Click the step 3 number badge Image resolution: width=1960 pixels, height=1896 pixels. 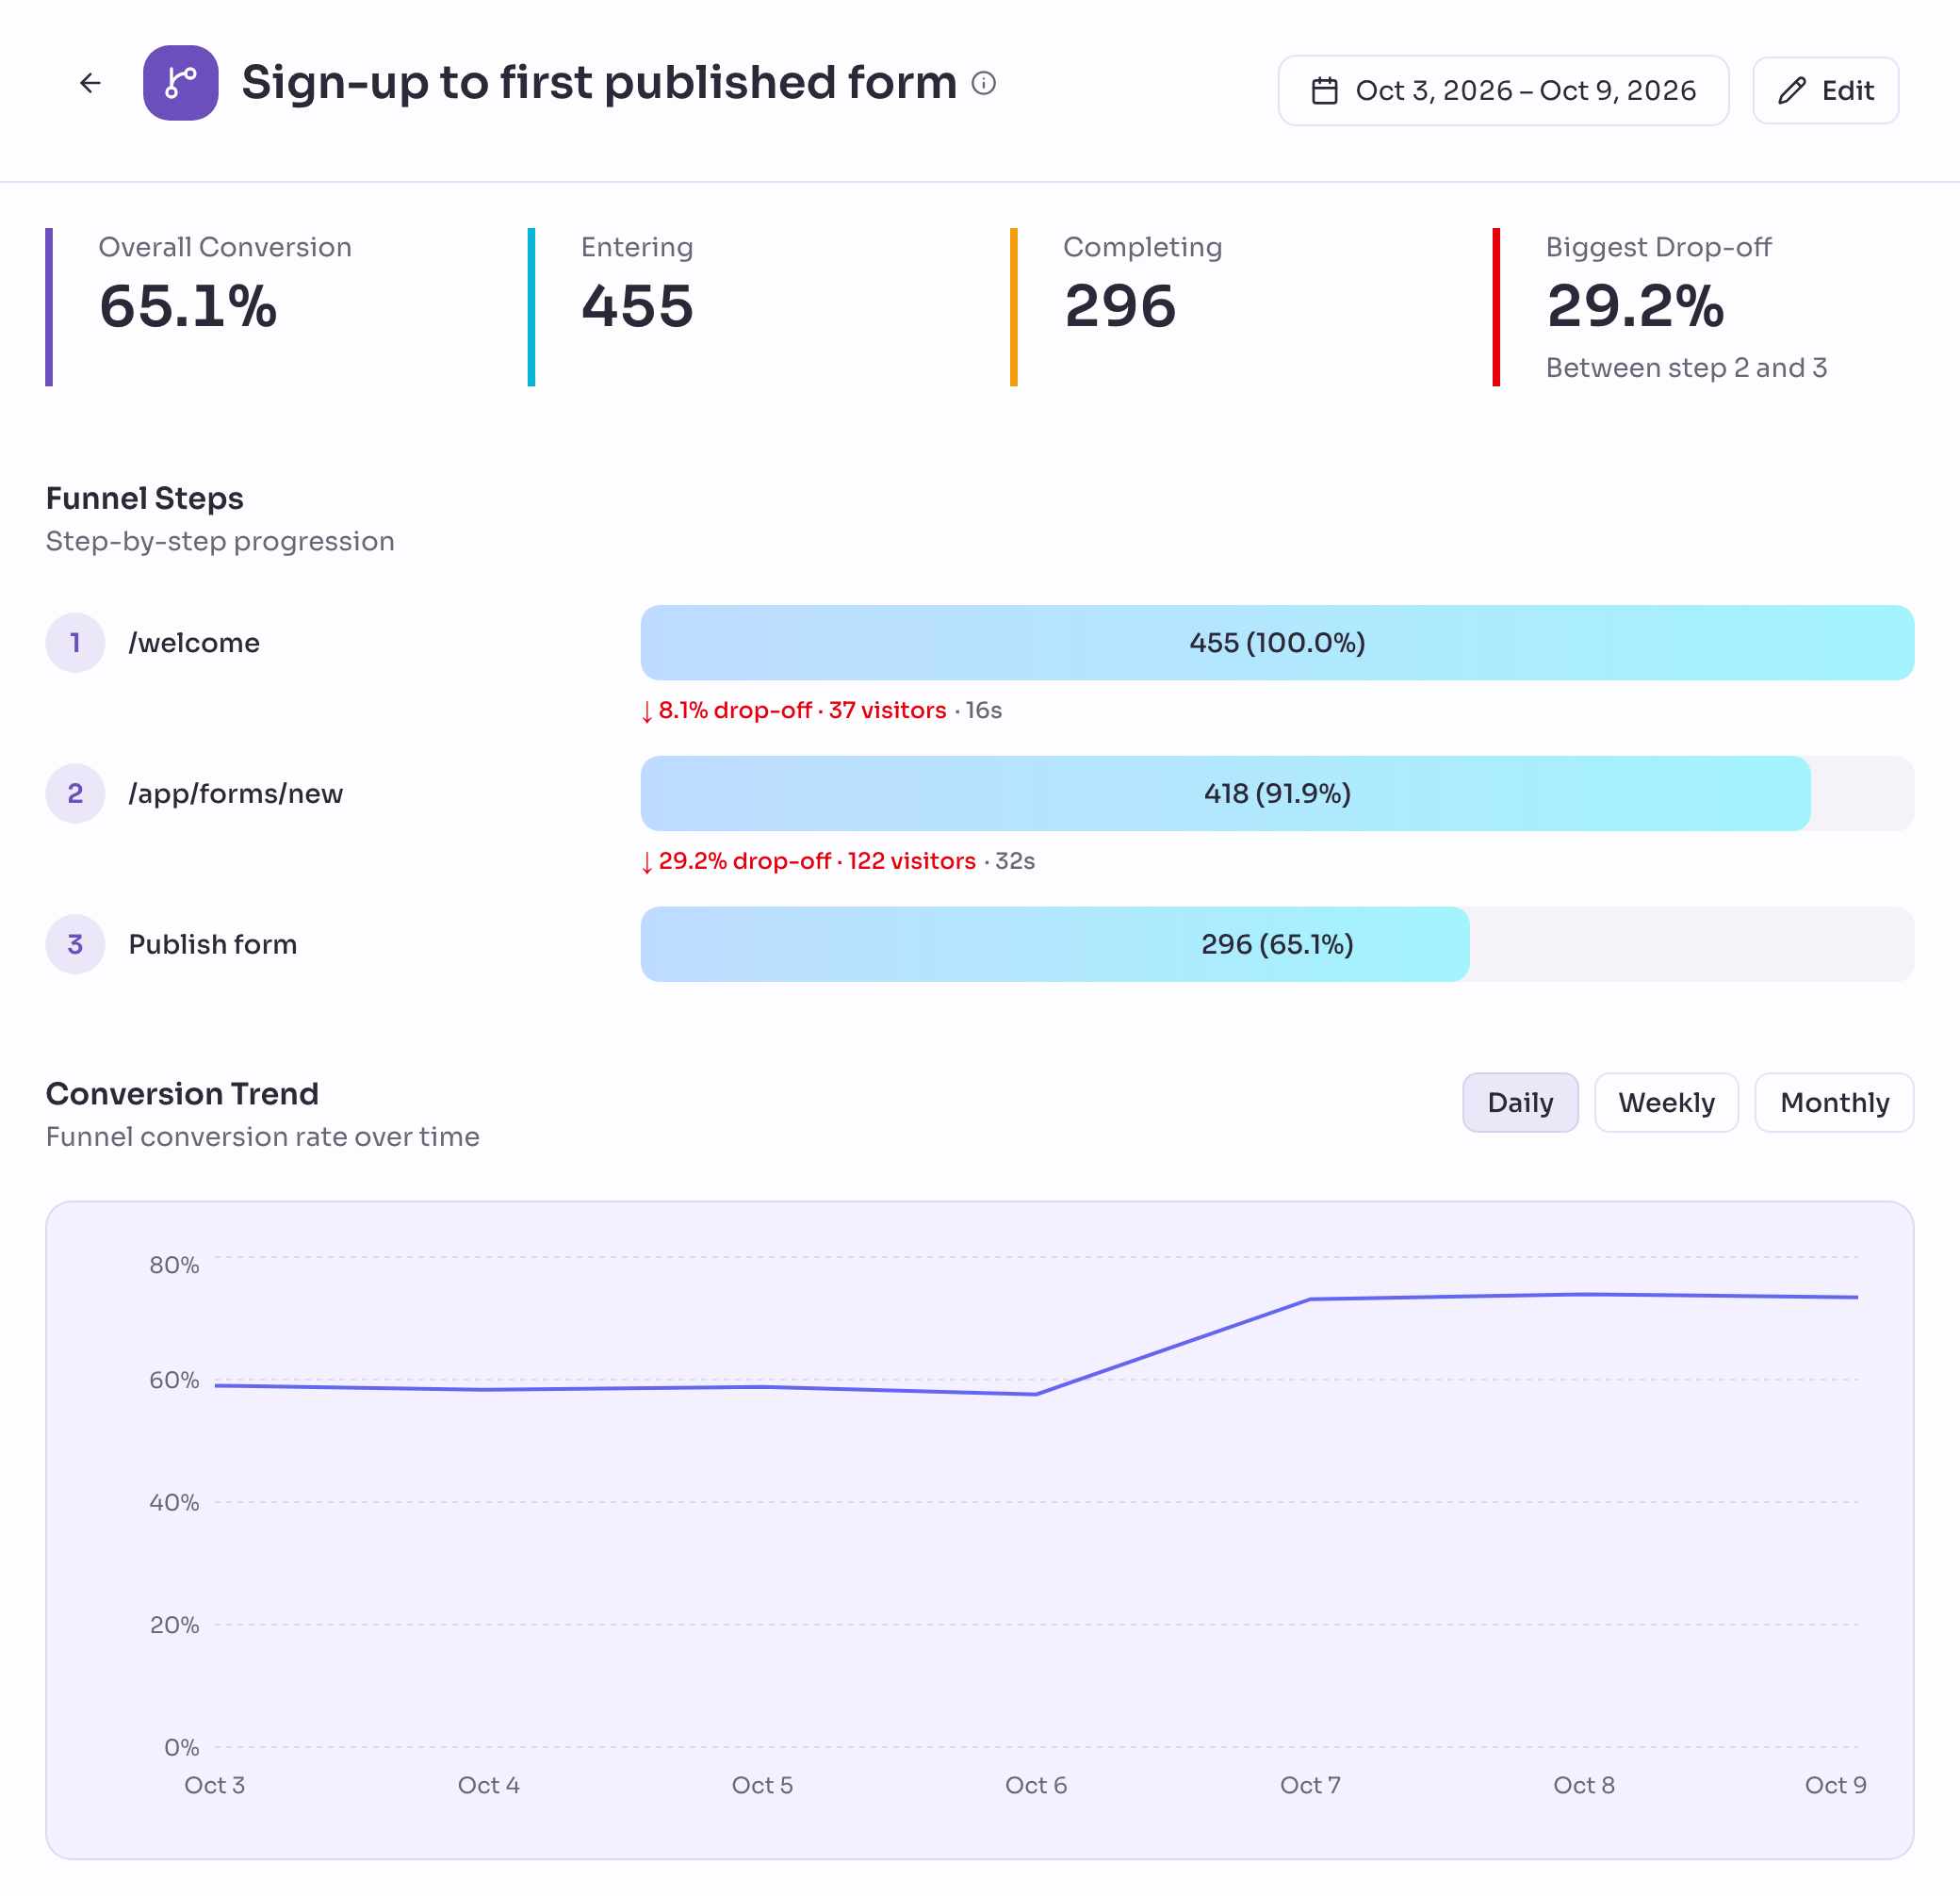click(75, 944)
